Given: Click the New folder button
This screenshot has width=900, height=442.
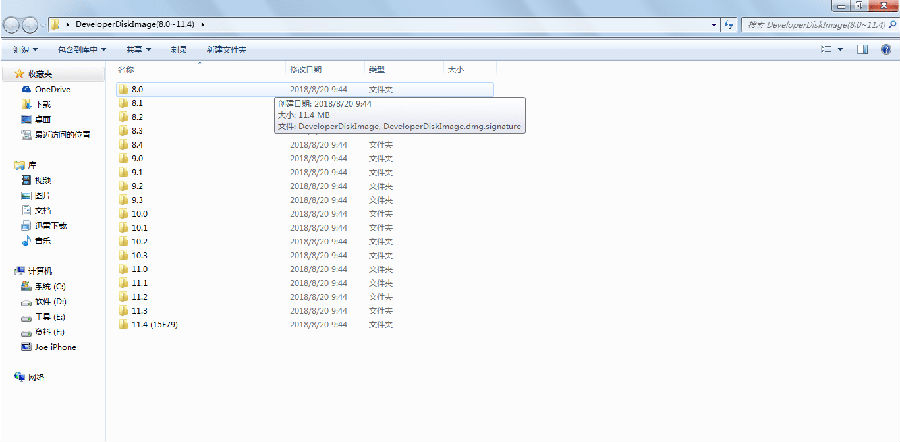Looking at the screenshot, I should pyautogui.click(x=227, y=50).
